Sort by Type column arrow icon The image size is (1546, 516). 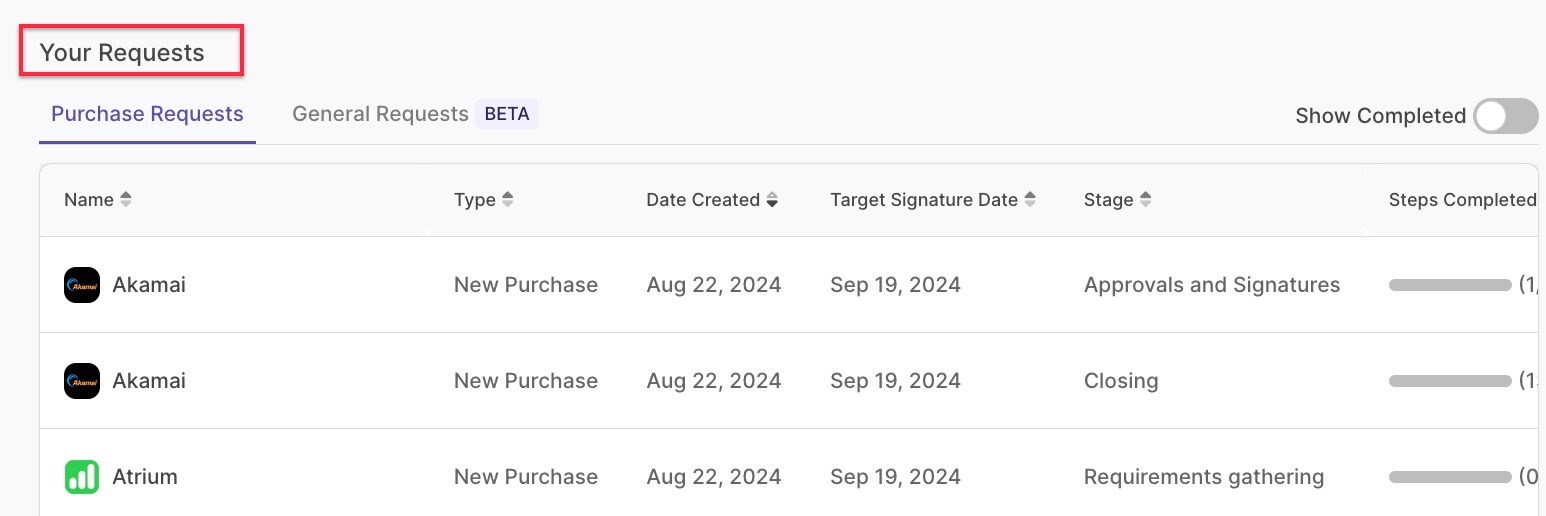(508, 200)
